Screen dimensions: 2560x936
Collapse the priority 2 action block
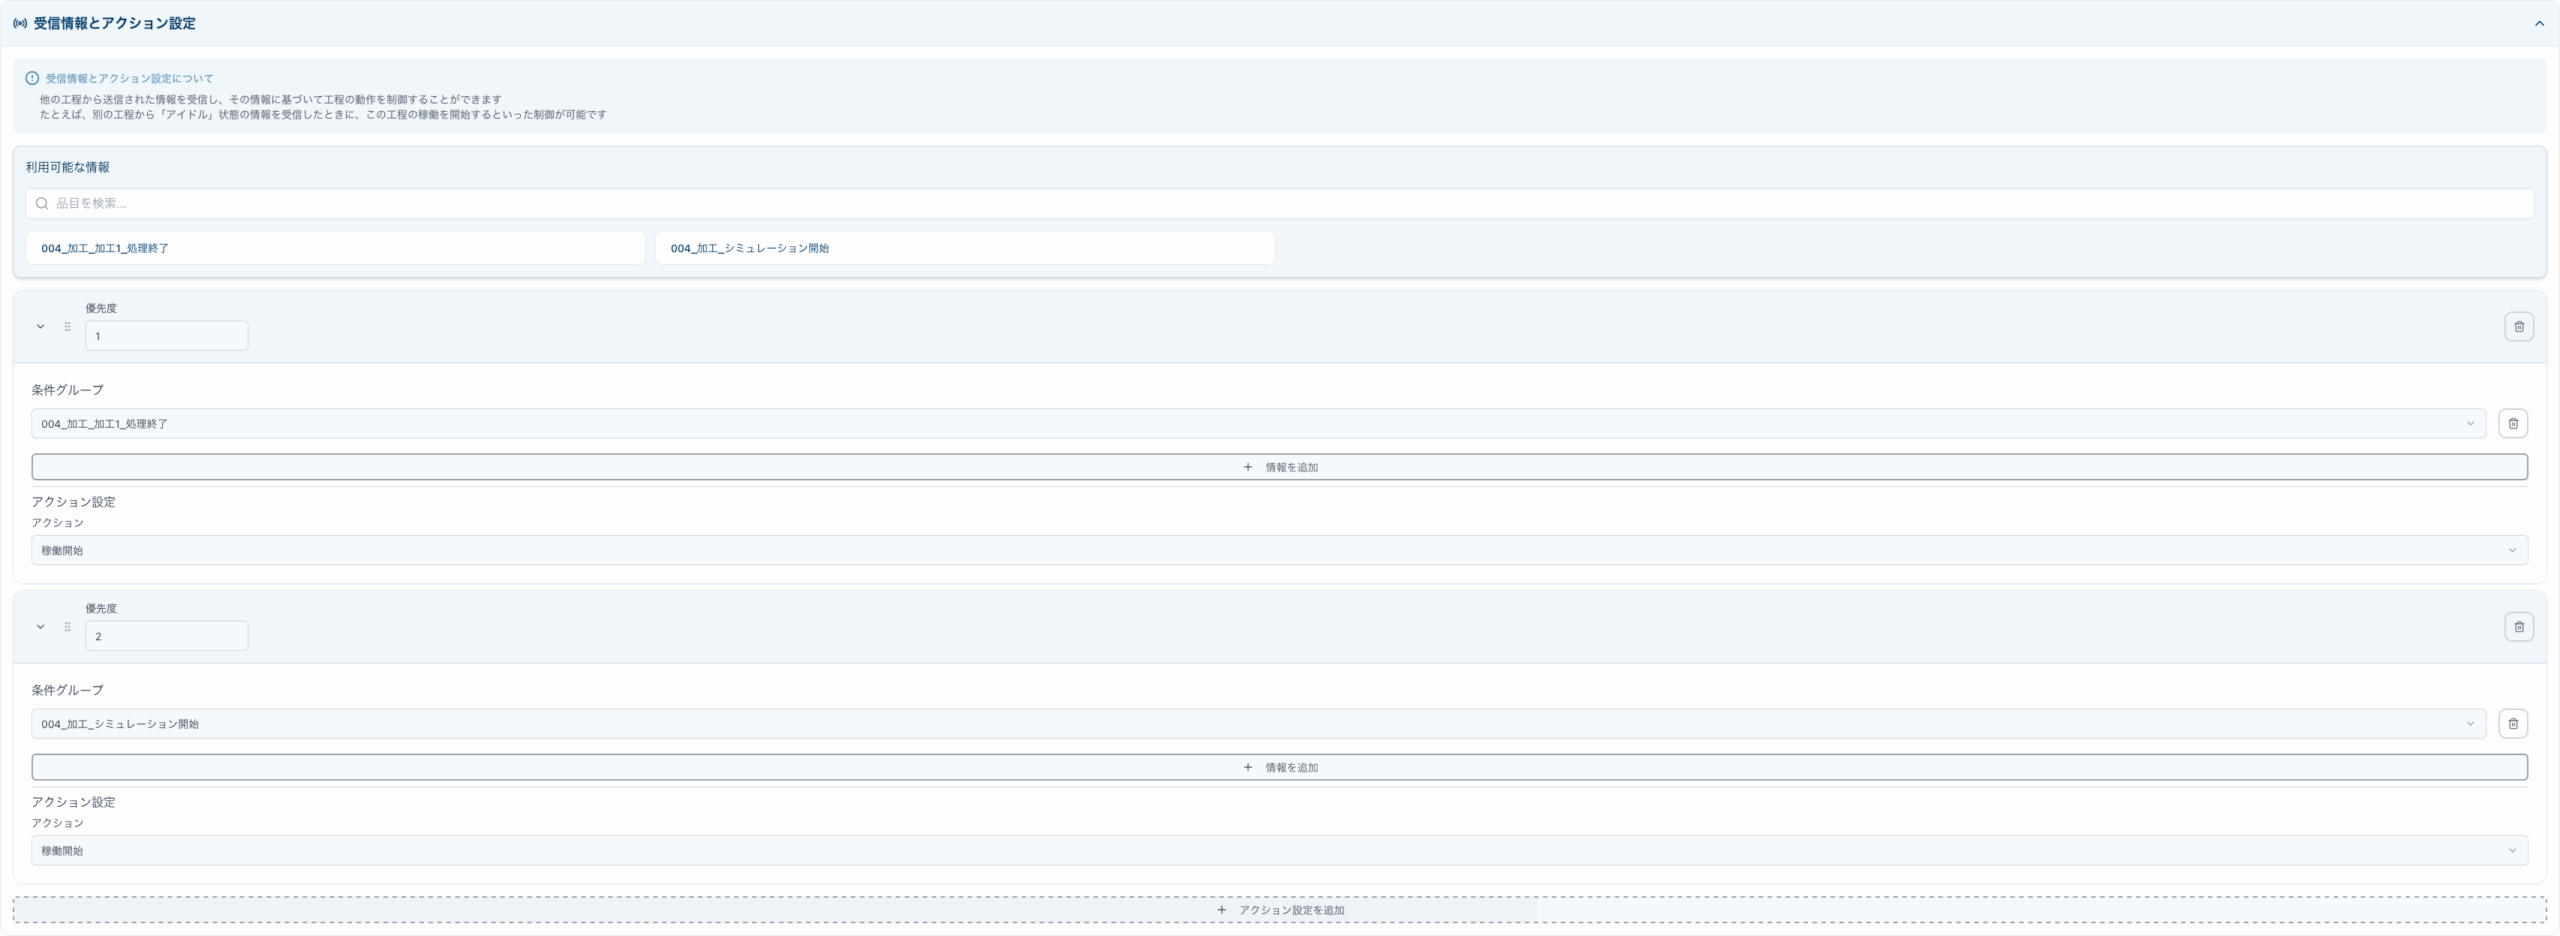point(40,627)
